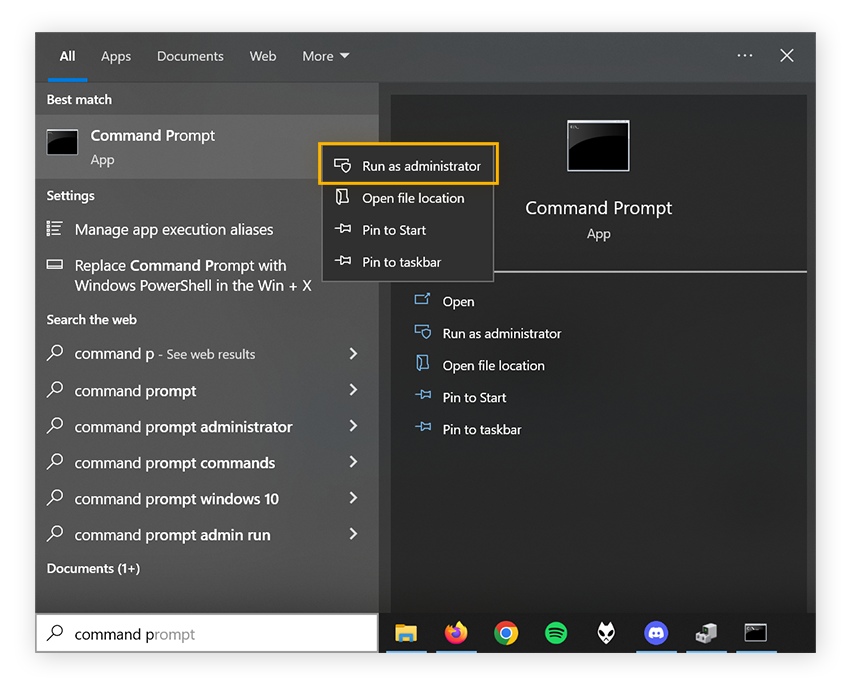Open the More filter dropdown
This screenshot has height=685, width=851.
(325, 56)
